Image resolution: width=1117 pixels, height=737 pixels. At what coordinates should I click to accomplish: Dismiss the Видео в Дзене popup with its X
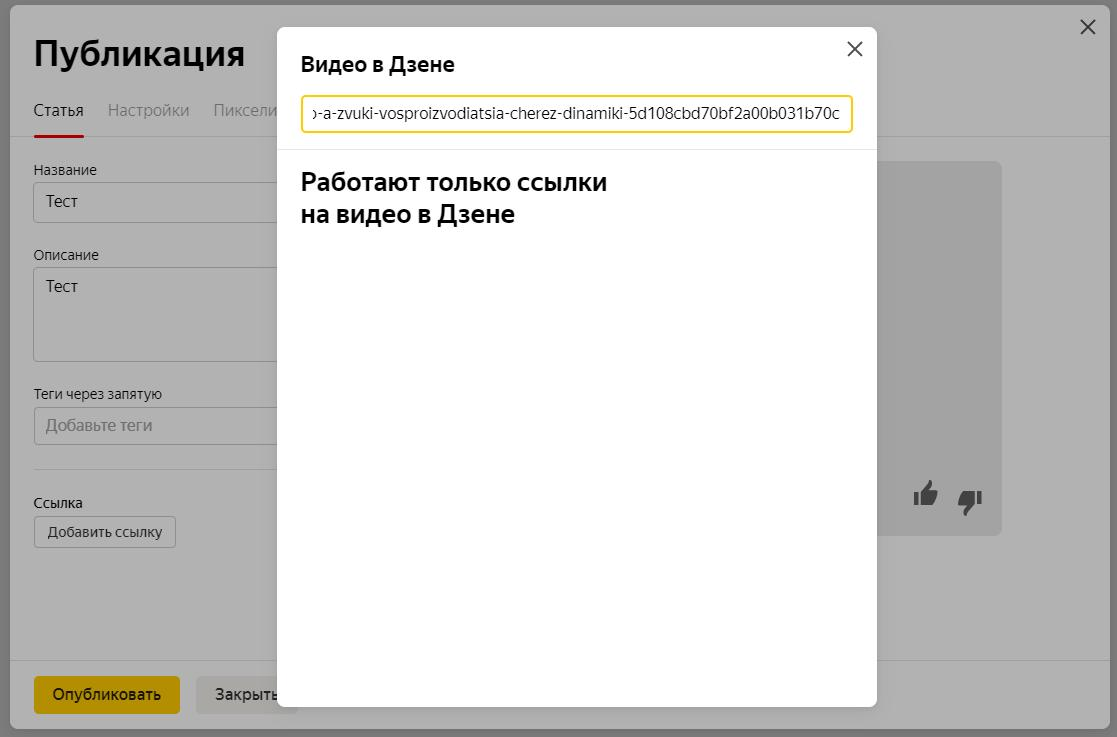pos(854,48)
